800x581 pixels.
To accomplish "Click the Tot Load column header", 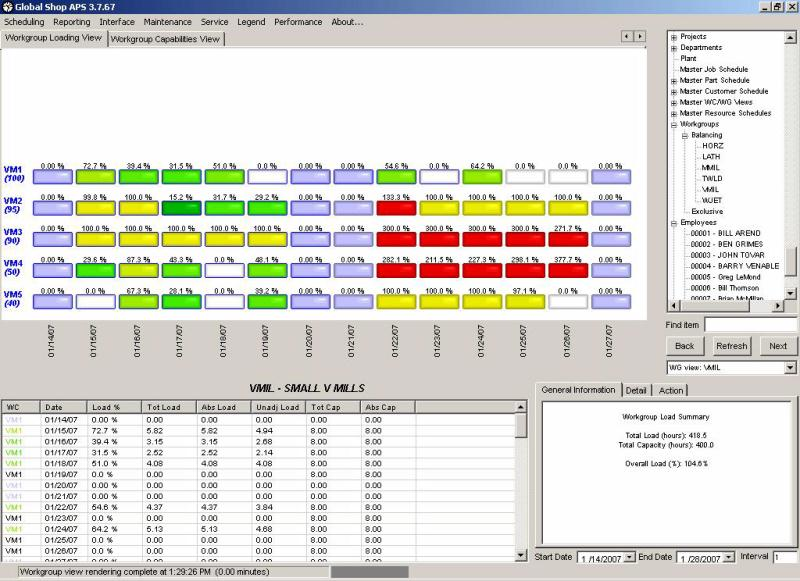I will (x=169, y=407).
